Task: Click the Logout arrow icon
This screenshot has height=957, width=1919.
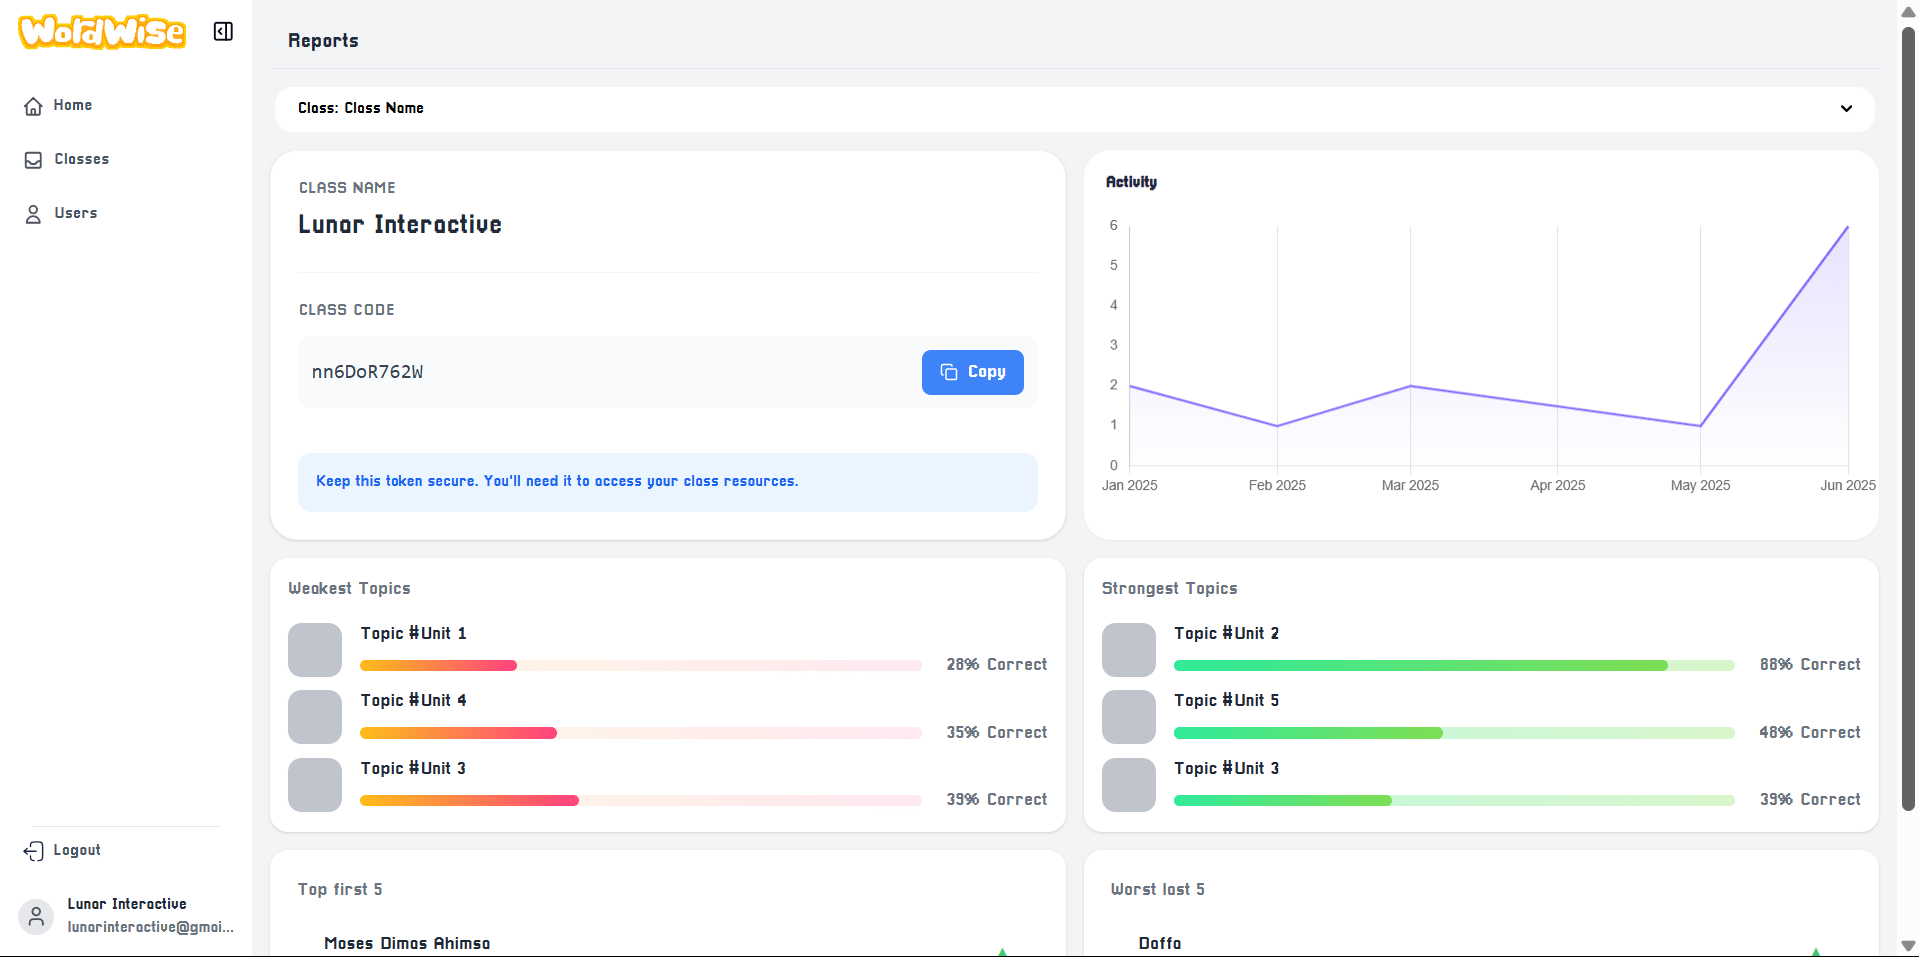Action: pos(33,851)
